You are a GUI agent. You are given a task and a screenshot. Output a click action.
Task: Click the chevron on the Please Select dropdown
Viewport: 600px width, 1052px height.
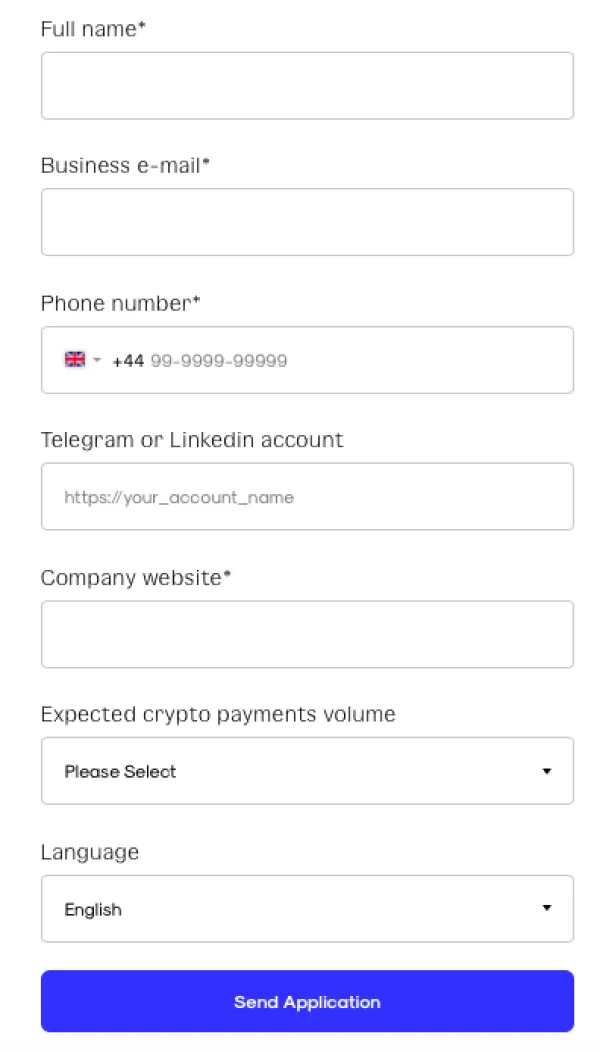click(547, 770)
